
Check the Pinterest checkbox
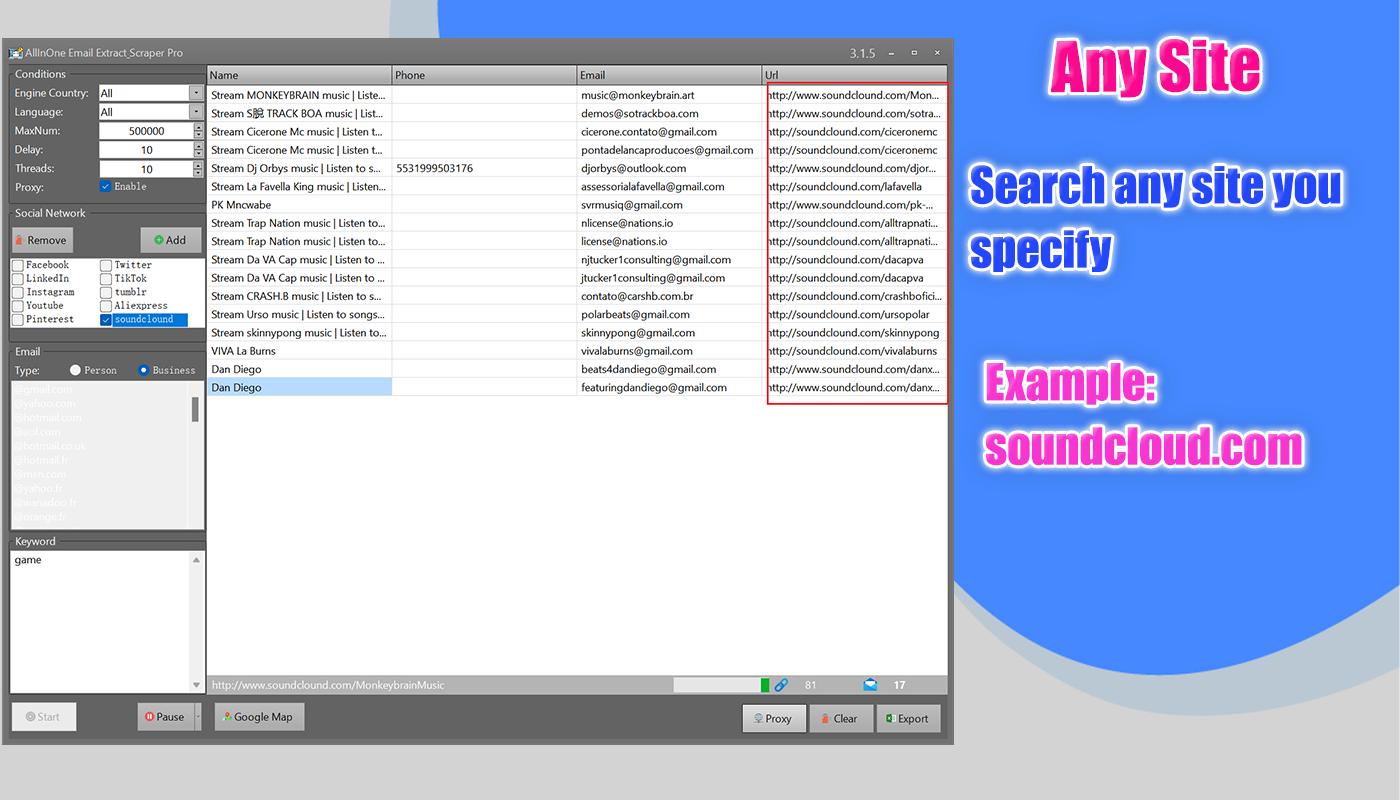point(18,320)
